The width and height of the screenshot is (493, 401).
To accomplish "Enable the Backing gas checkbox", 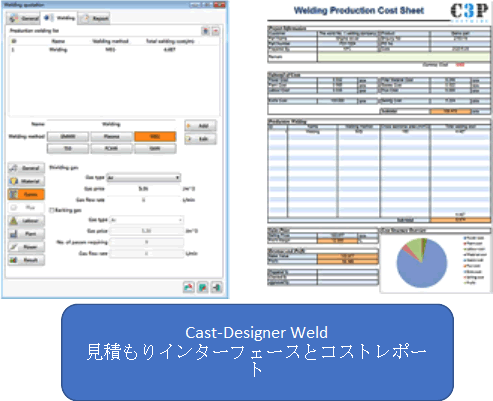I will pos(52,210).
